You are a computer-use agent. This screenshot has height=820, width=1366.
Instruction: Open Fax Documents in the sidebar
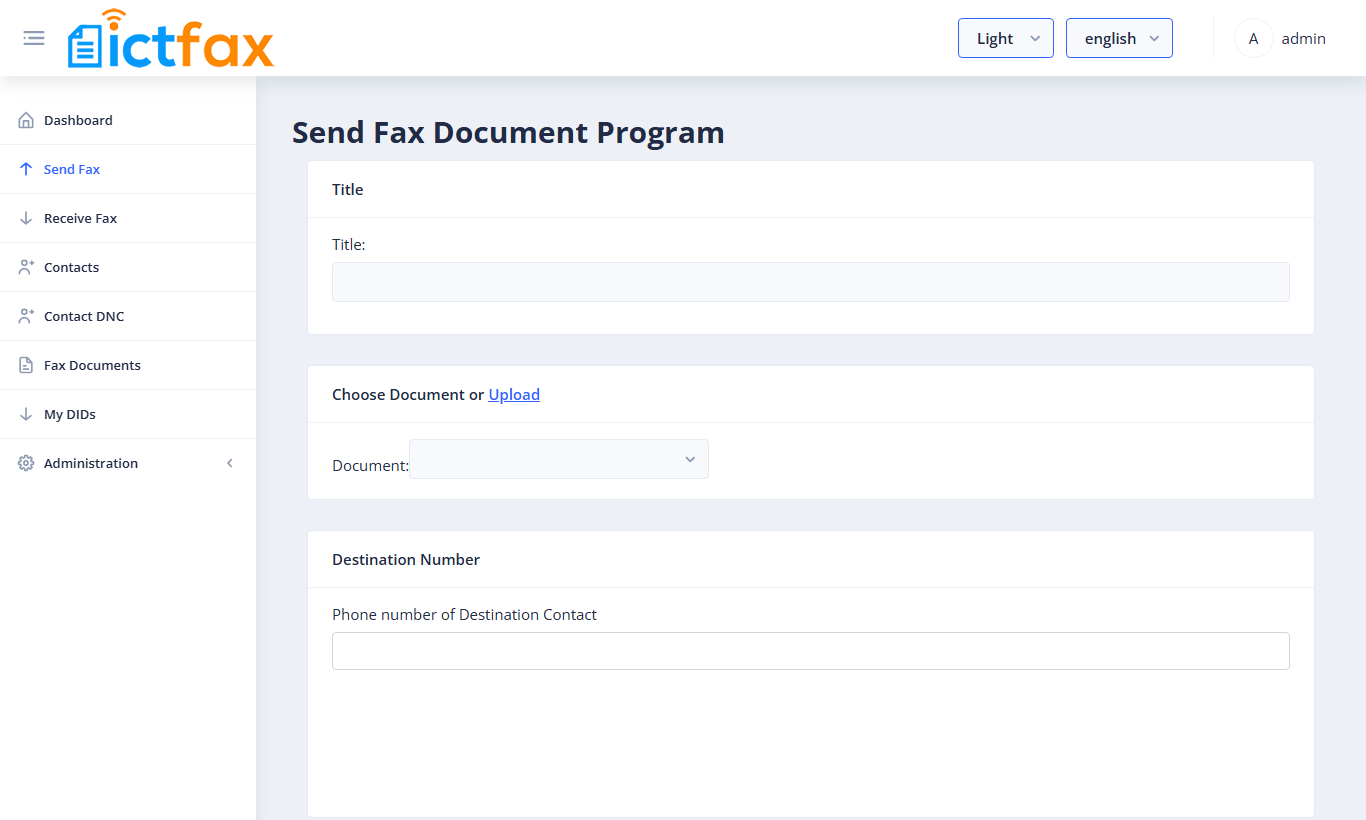(128, 365)
